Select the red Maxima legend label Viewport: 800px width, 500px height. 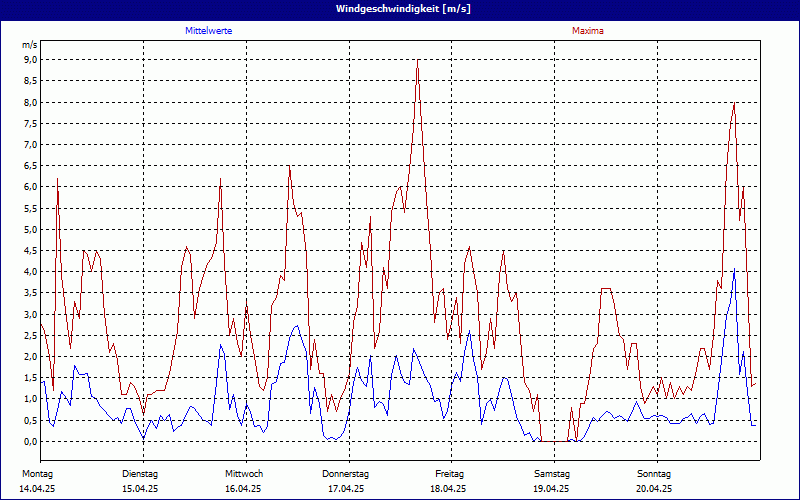(x=587, y=31)
